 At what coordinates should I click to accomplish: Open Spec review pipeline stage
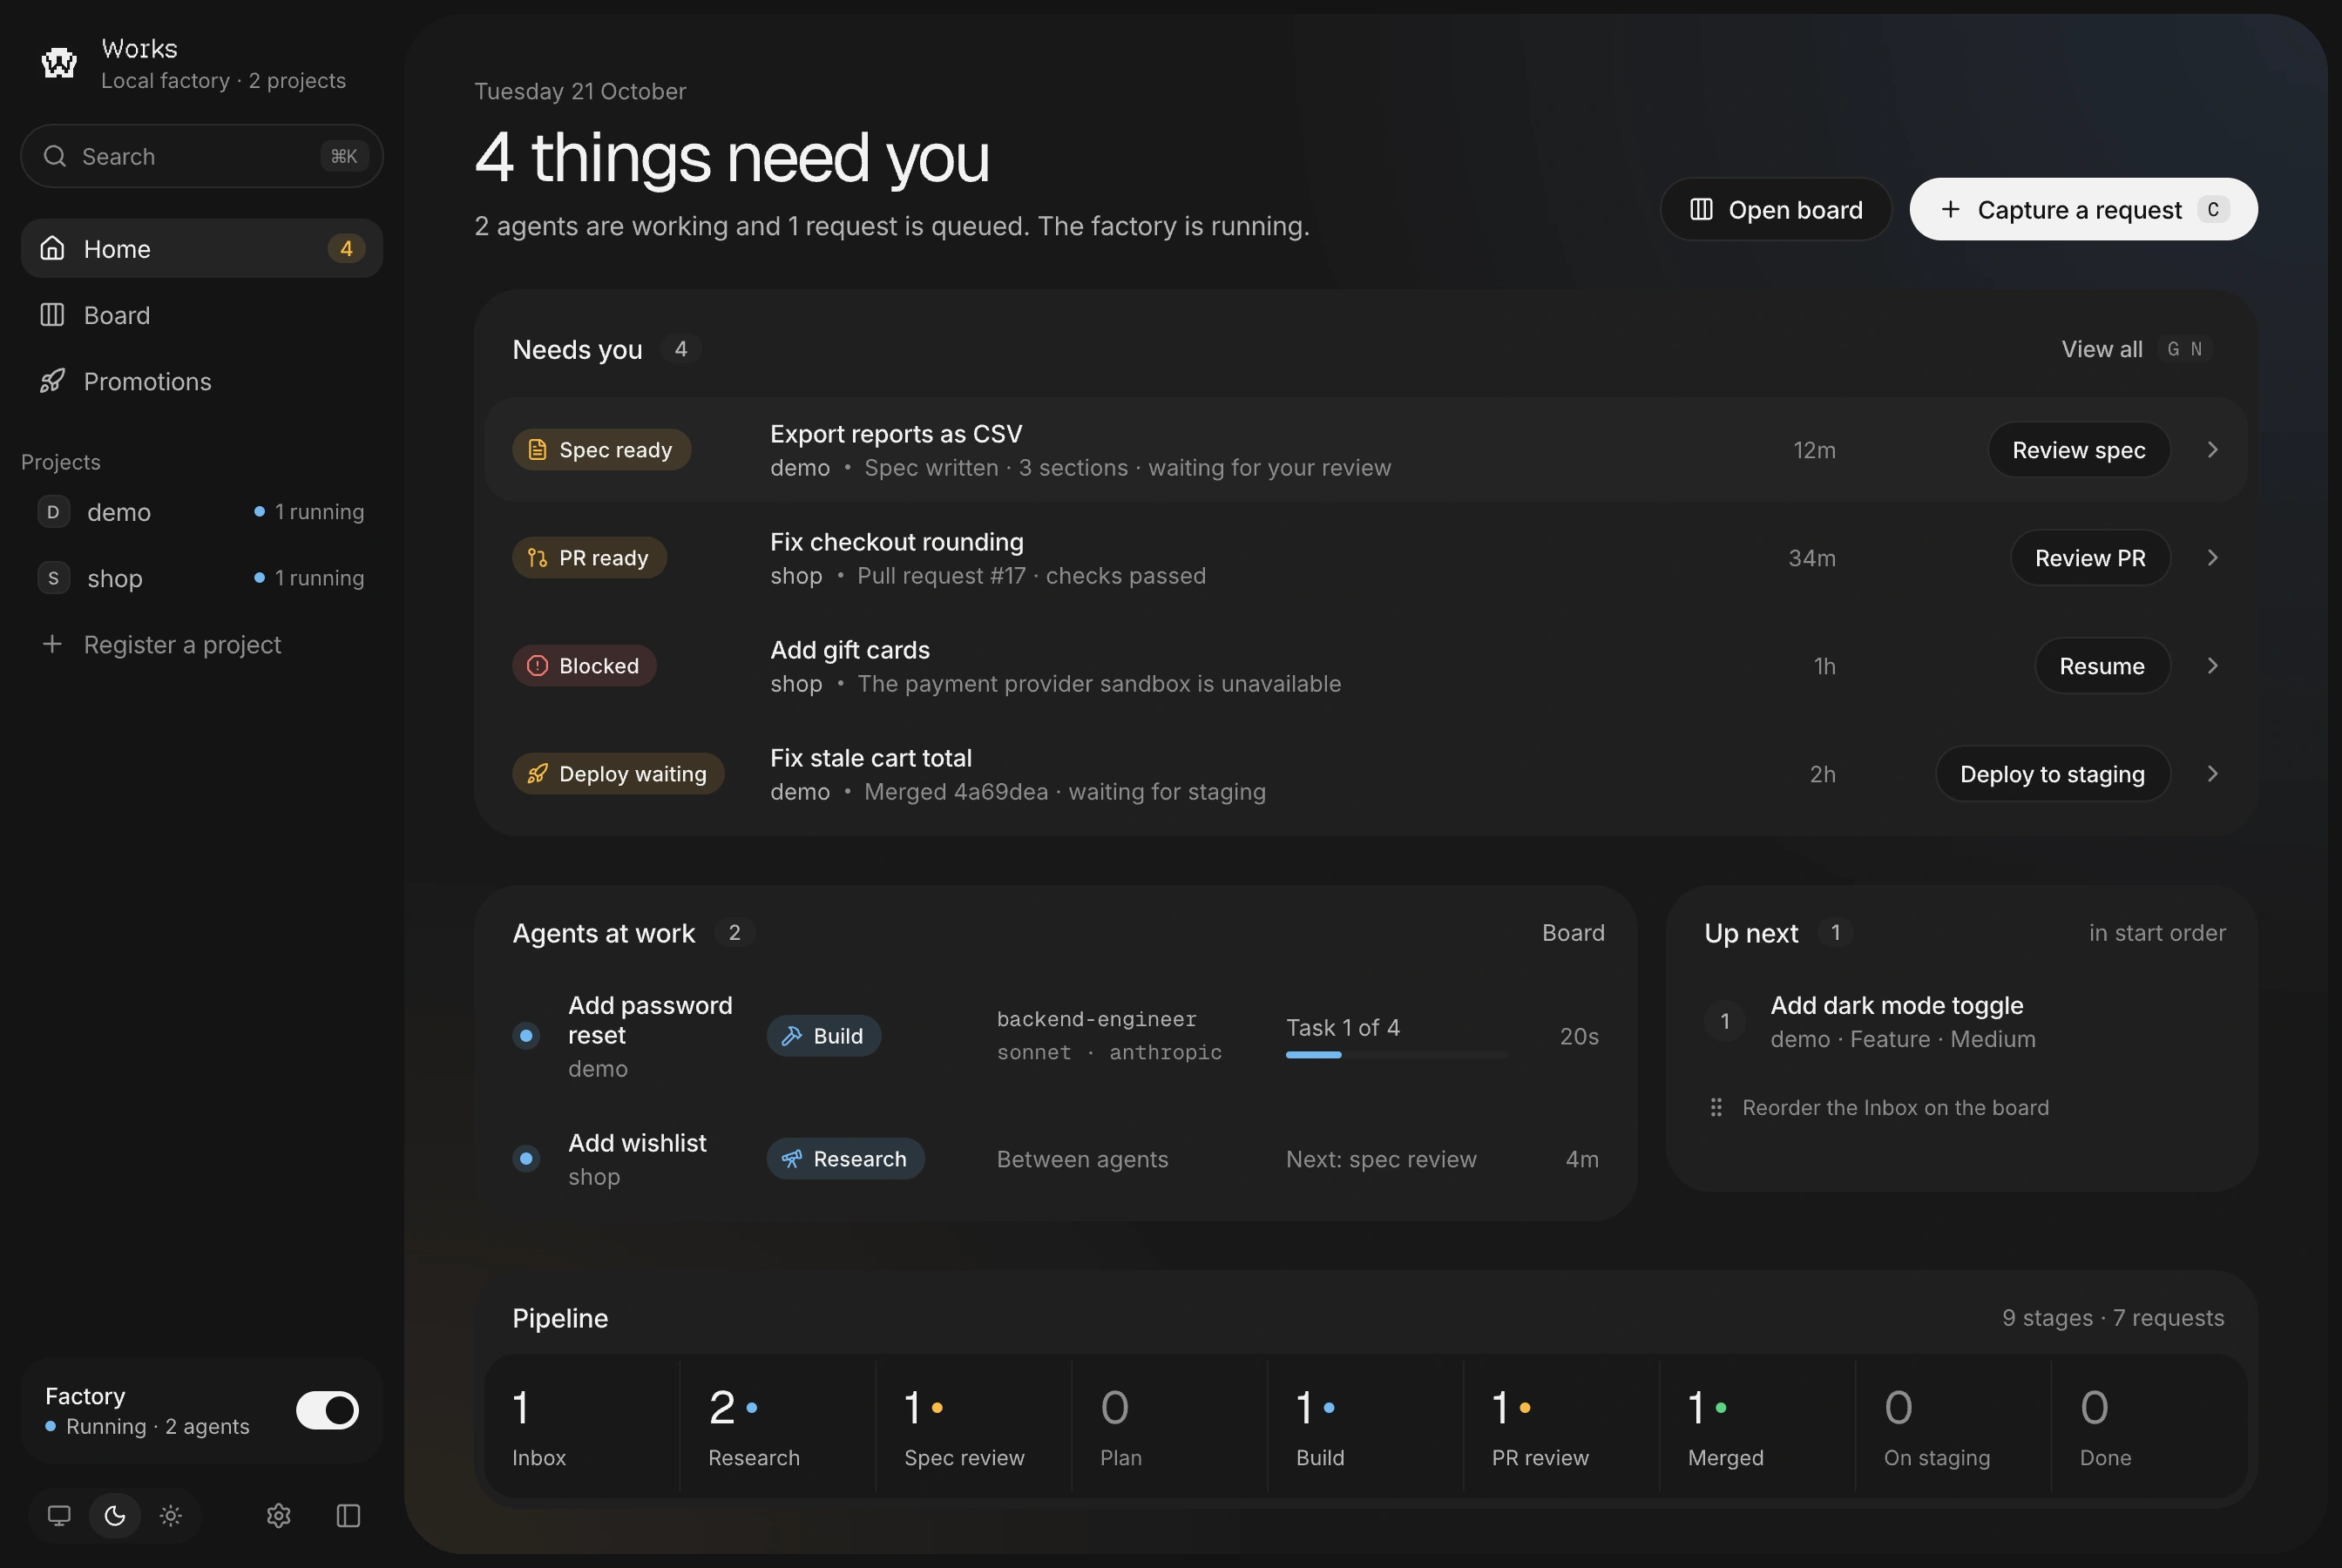pos(973,1426)
